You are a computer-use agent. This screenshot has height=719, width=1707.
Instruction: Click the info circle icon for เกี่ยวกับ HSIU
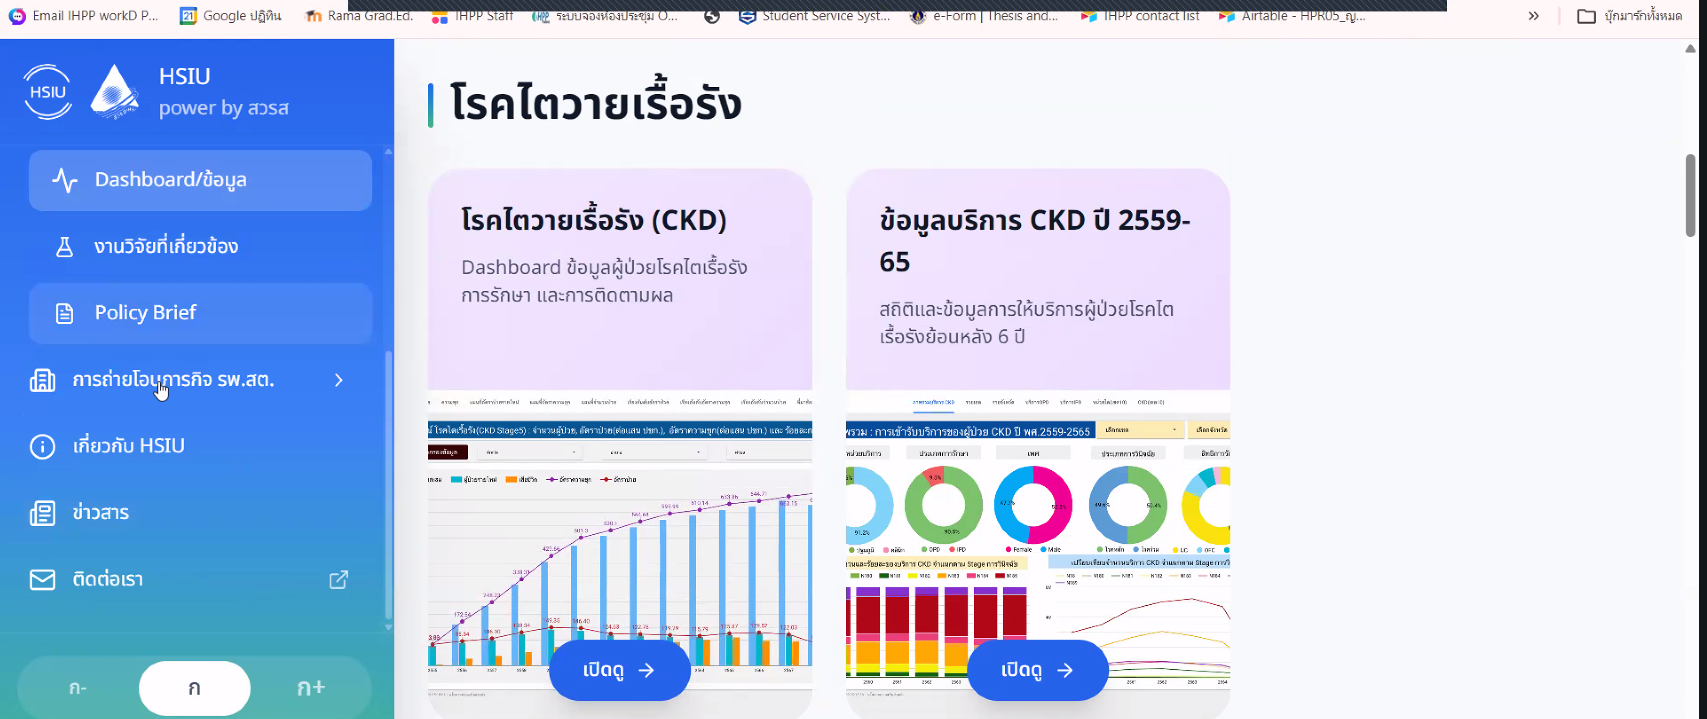tap(42, 446)
